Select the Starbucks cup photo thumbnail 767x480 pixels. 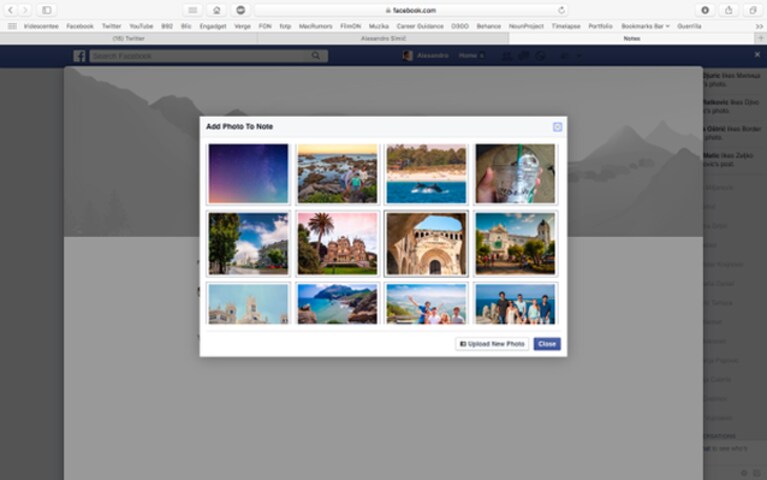(x=516, y=174)
